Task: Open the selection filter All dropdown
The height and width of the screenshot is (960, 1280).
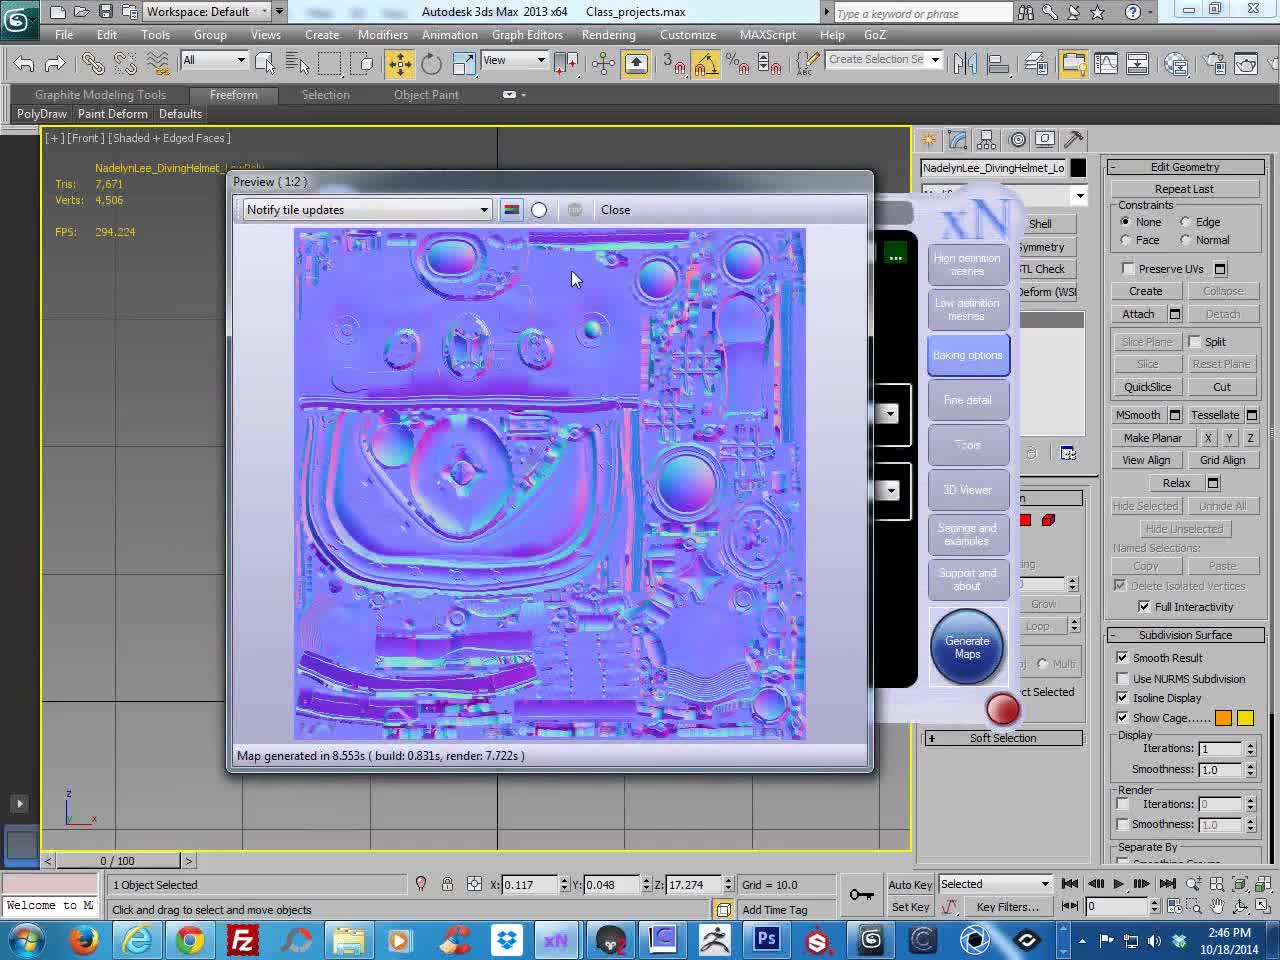Action: (x=214, y=60)
